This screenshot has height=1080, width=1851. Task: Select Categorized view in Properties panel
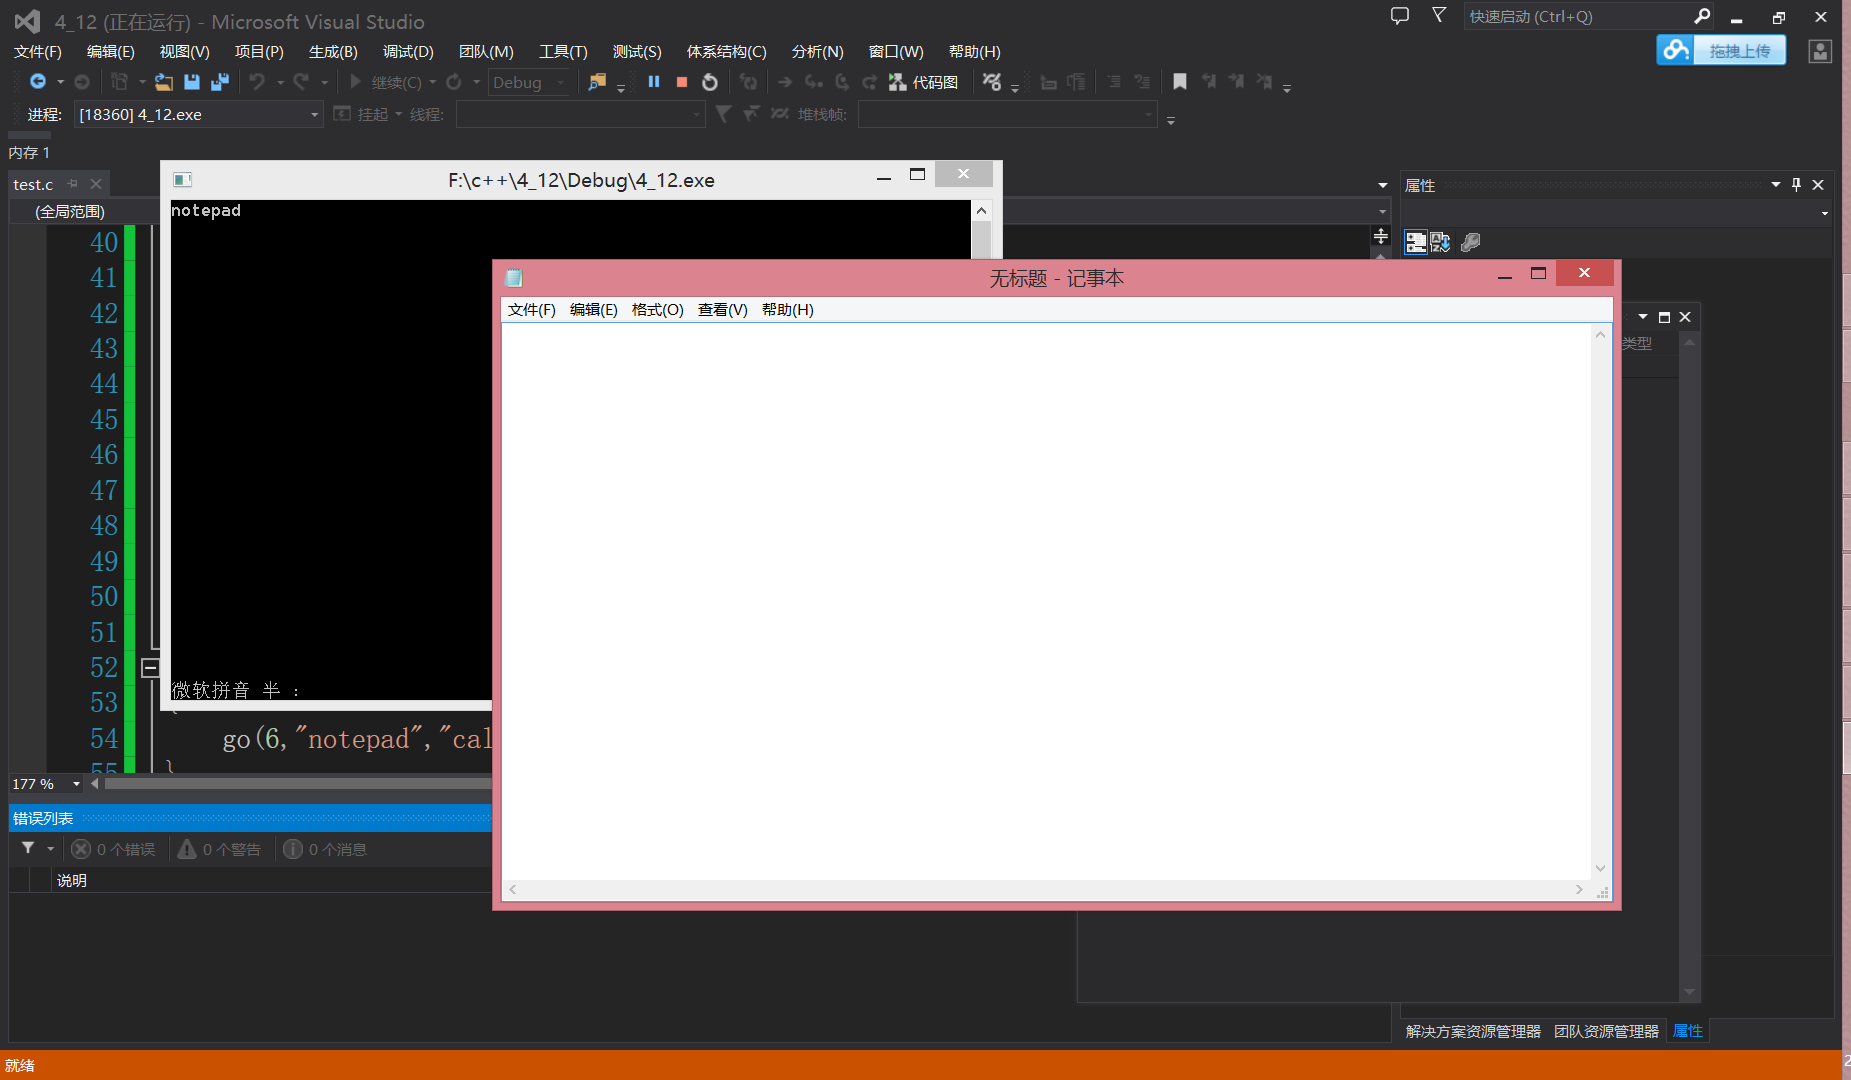(x=1416, y=242)
